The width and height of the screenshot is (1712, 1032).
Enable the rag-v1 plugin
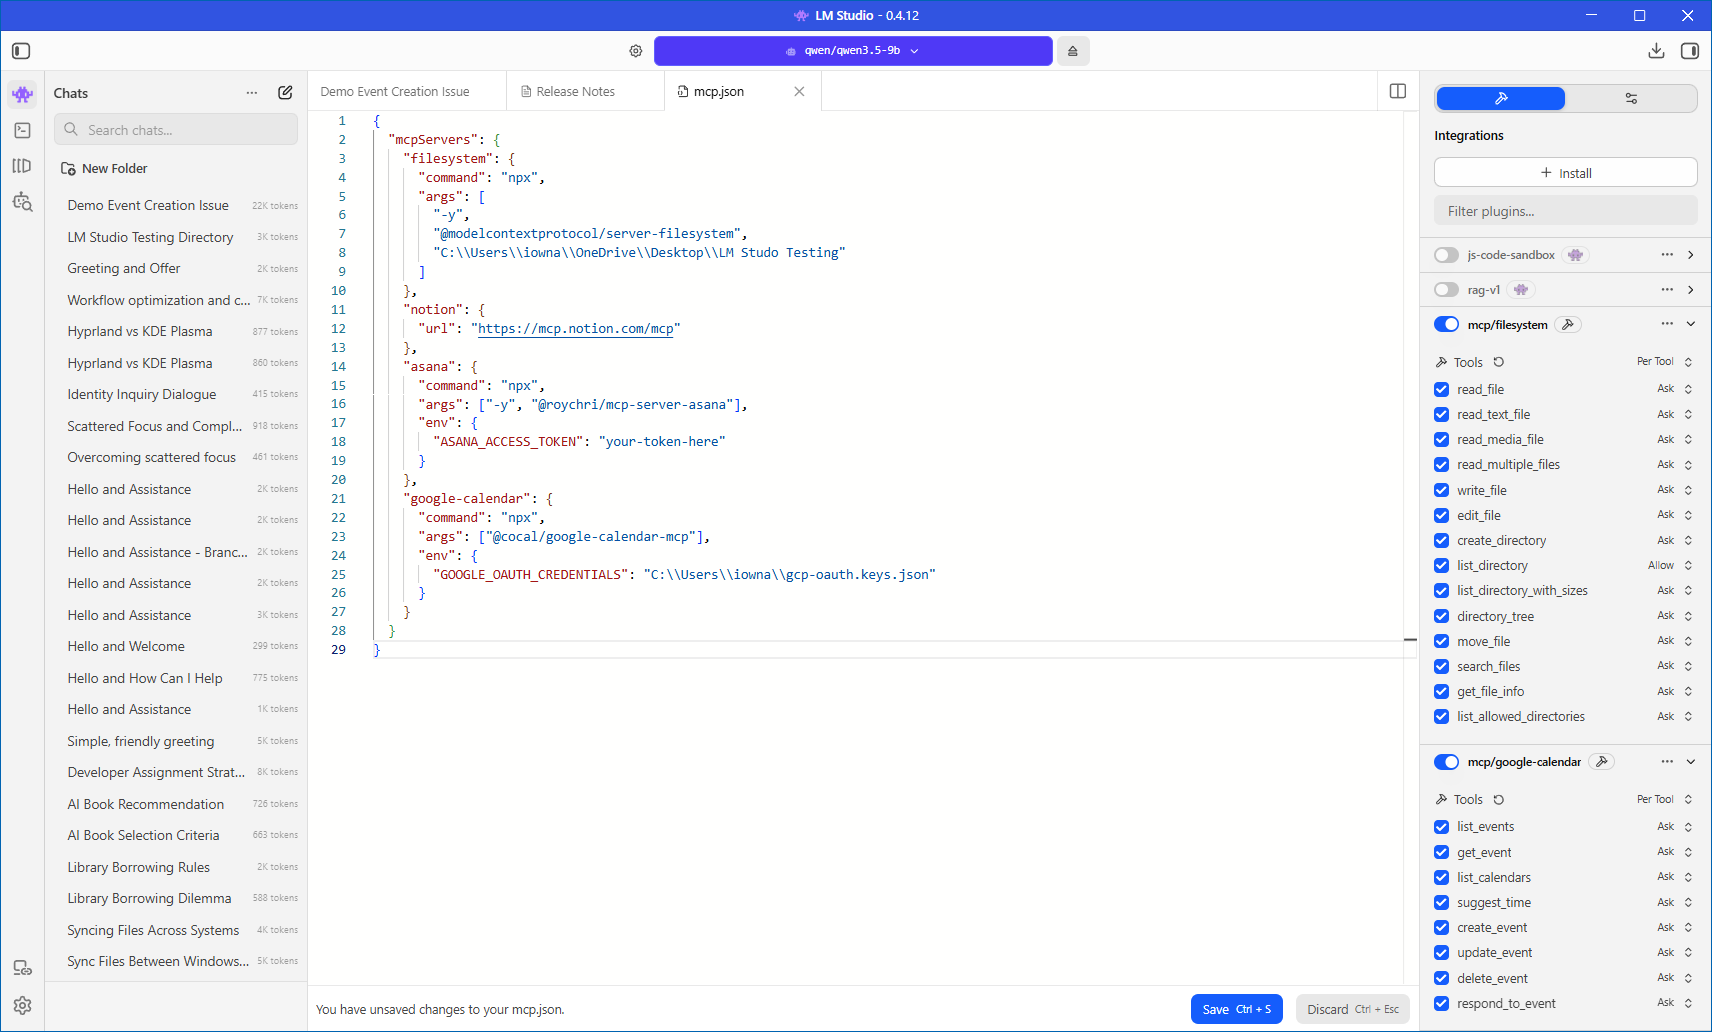(x=1446, y=290)
